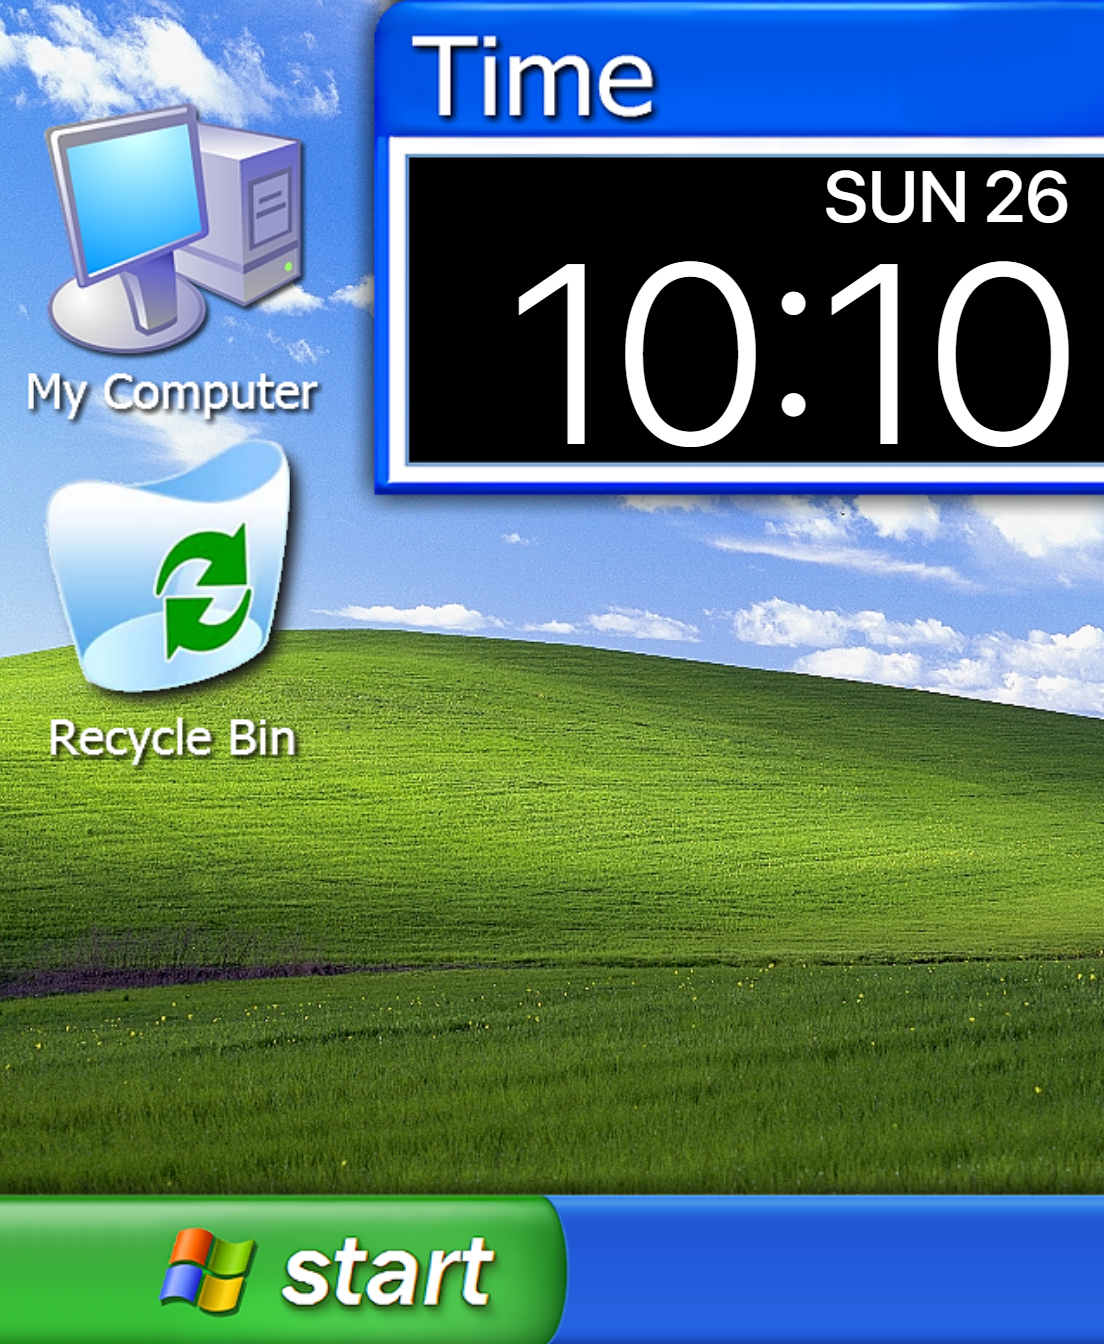Click the Windows flag logo on start
The image size is (1104, 1344).
pyautogui.click(x=208, y=1270)
